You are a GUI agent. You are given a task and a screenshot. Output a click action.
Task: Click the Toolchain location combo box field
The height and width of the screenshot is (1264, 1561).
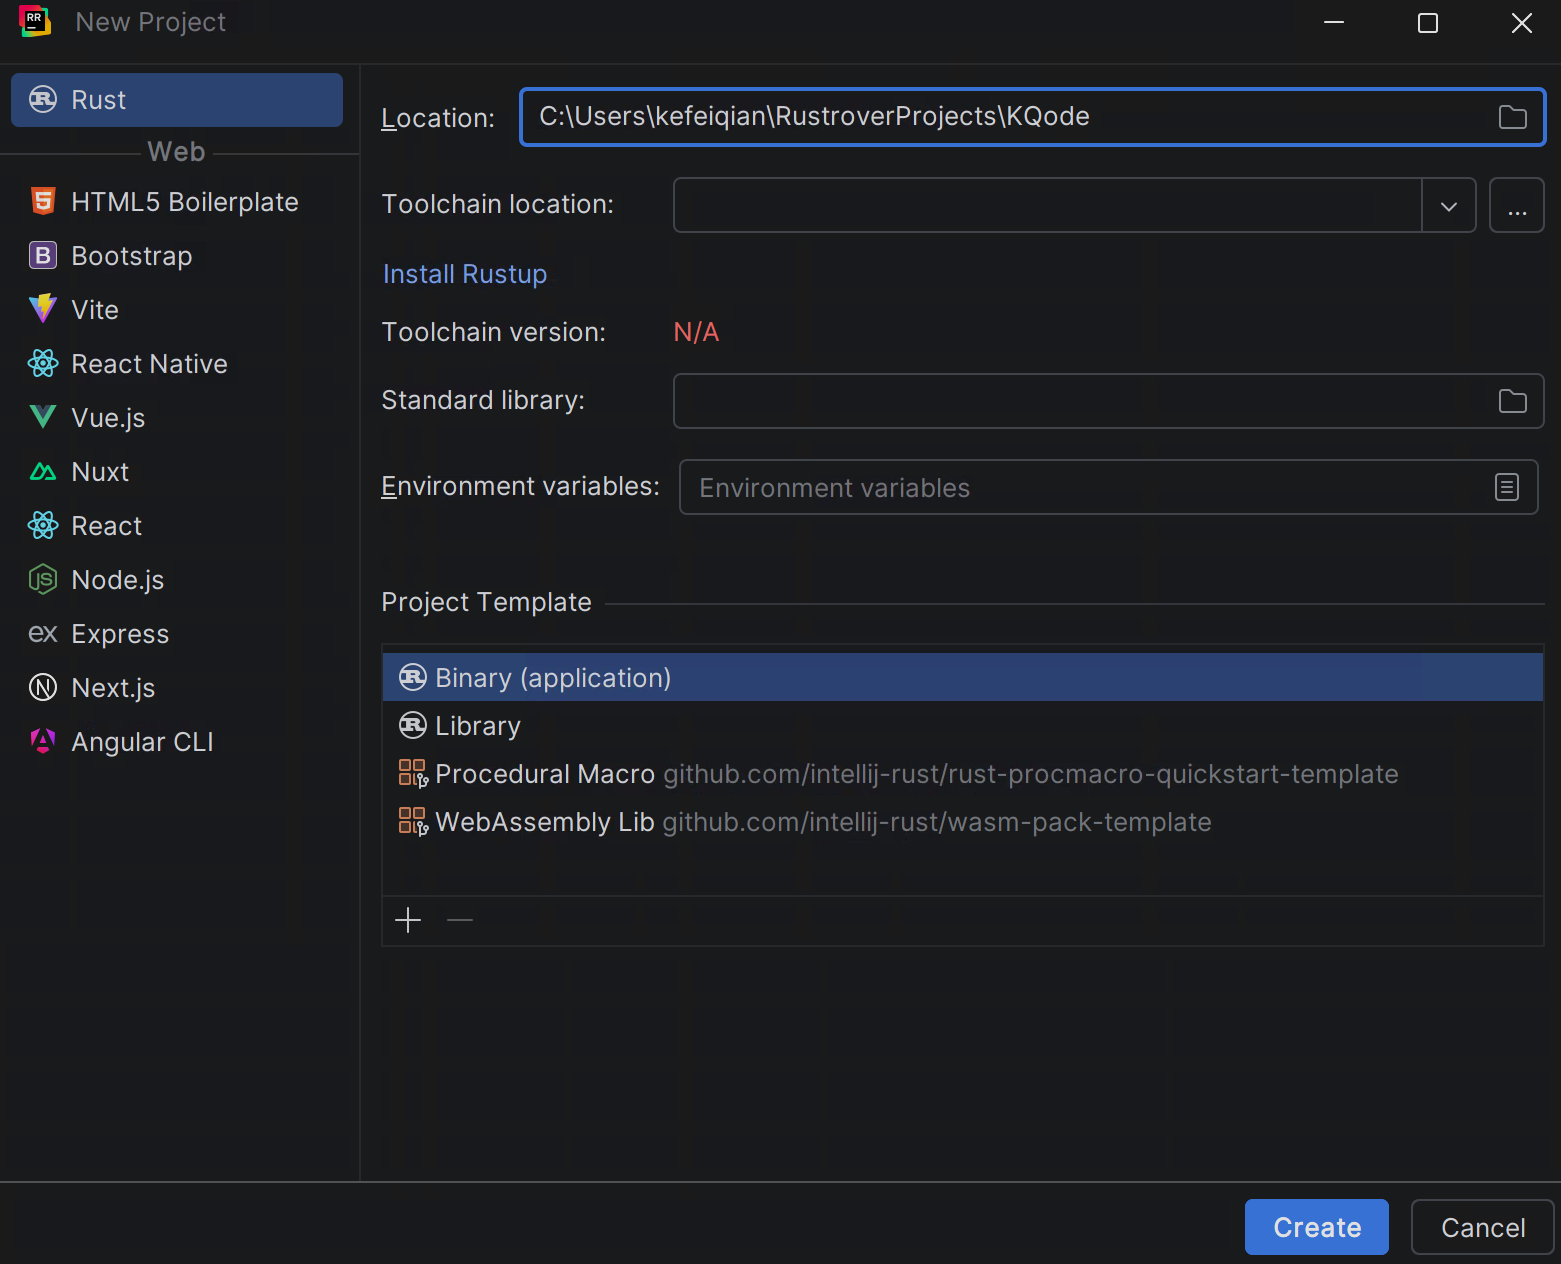pyautogui.click(x=1048, y=206)
